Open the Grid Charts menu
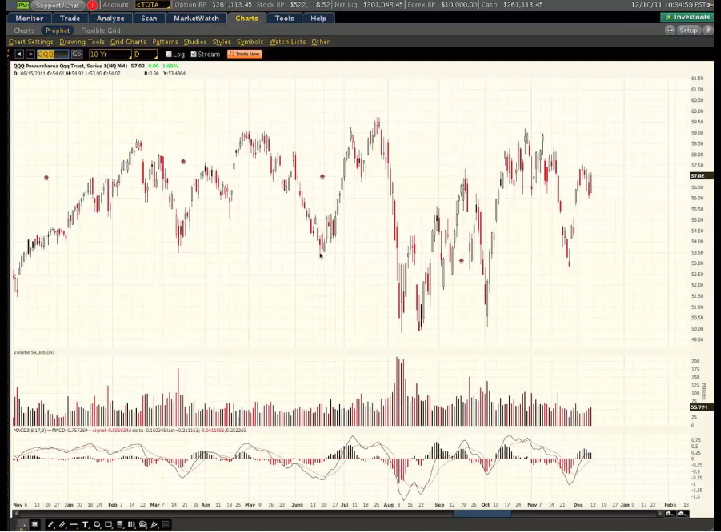This screenshot has height=532, width=721. pyautogui.click(x=128, y=42)
